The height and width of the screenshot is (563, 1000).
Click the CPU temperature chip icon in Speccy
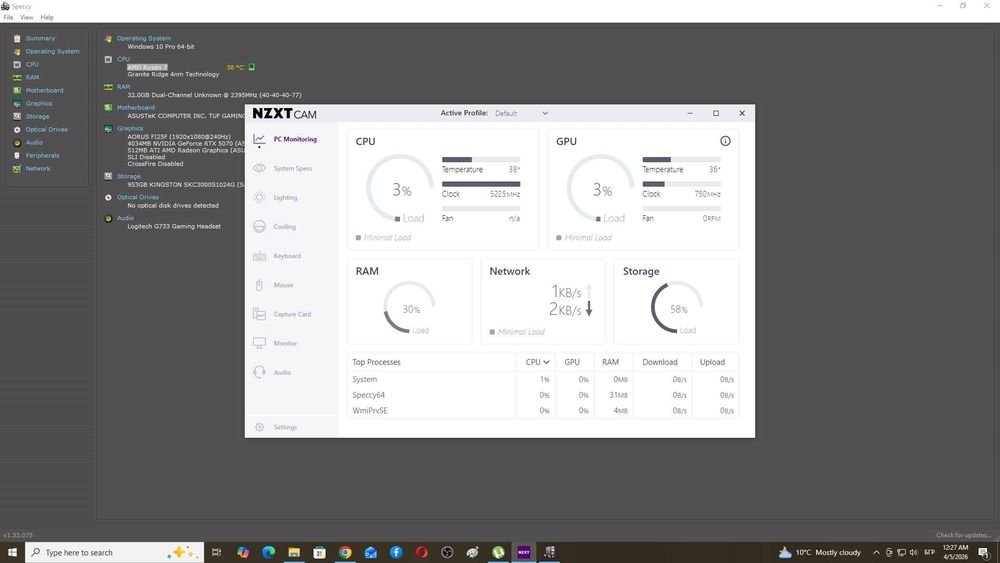coord(251,67)
